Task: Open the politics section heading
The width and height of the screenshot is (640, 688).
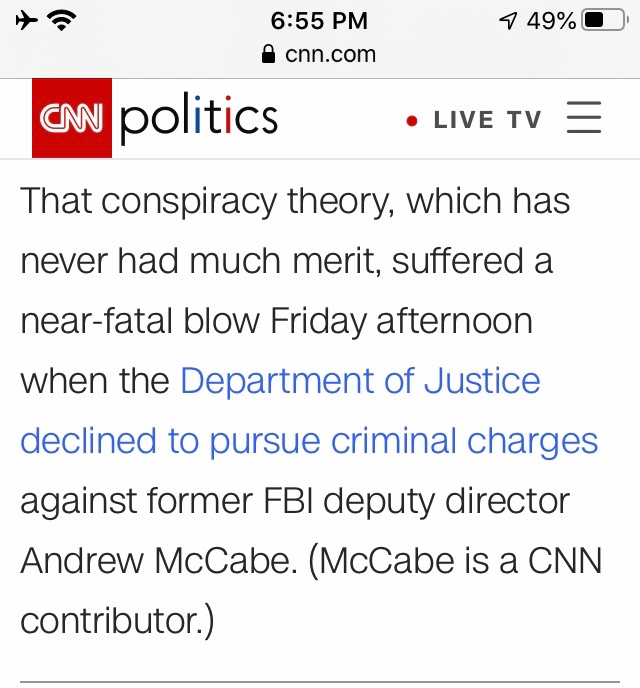Action: click(198, 119)
